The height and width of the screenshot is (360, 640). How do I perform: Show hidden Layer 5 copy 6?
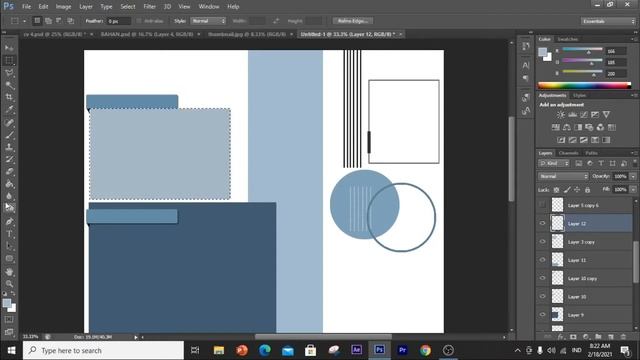[x=542, y=205]
